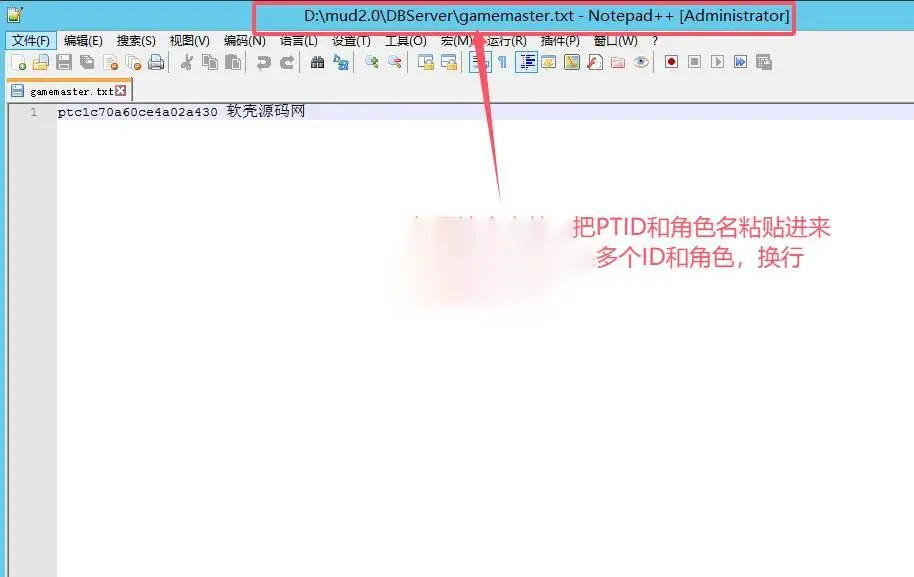Click the Redo arrow icon
Screen dimensions: 914x577
click(x=287, y=62)
